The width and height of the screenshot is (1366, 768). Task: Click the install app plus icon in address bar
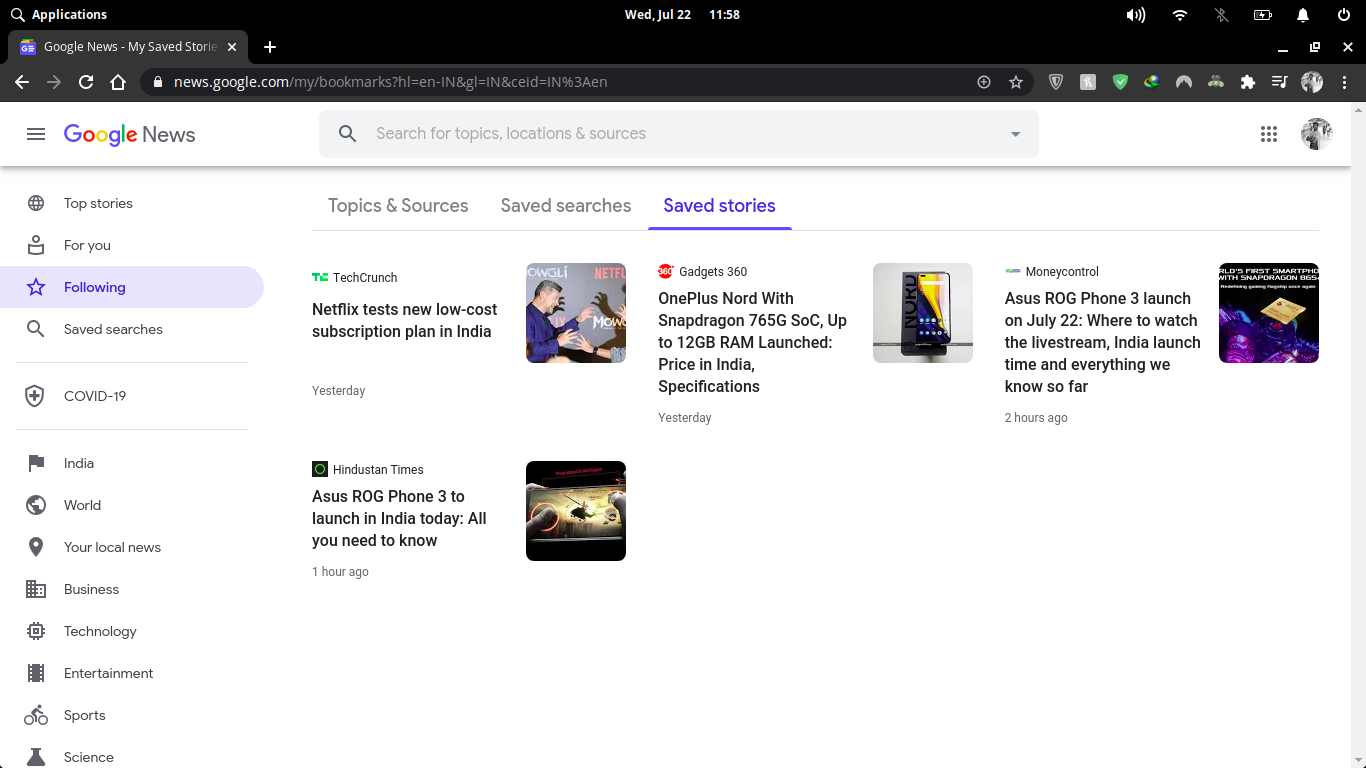point(984,82)
